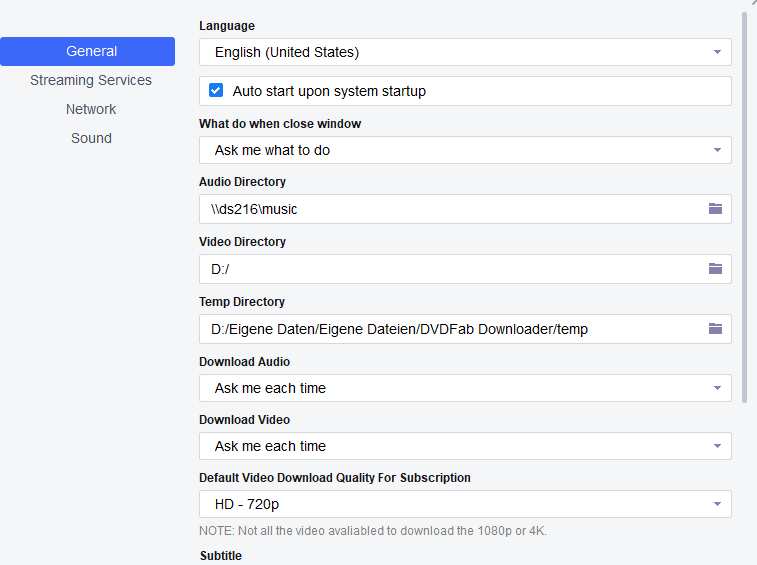This screenshot has width=757, height=565.
Task: Open the Network settings section
Action: click(x=91, y=109)
